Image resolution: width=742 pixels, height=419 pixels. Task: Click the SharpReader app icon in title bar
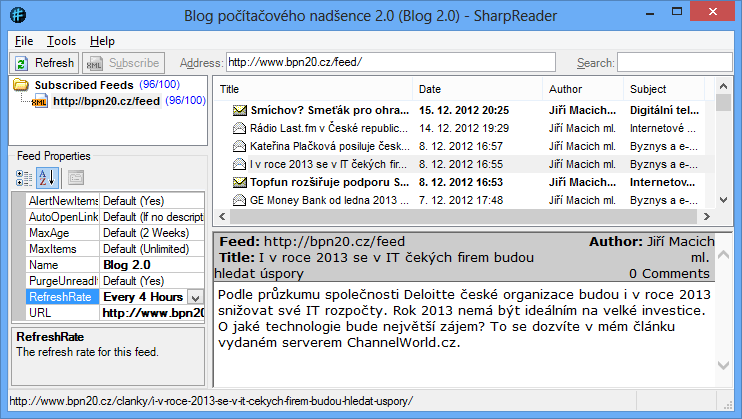[x=17, y=16]
